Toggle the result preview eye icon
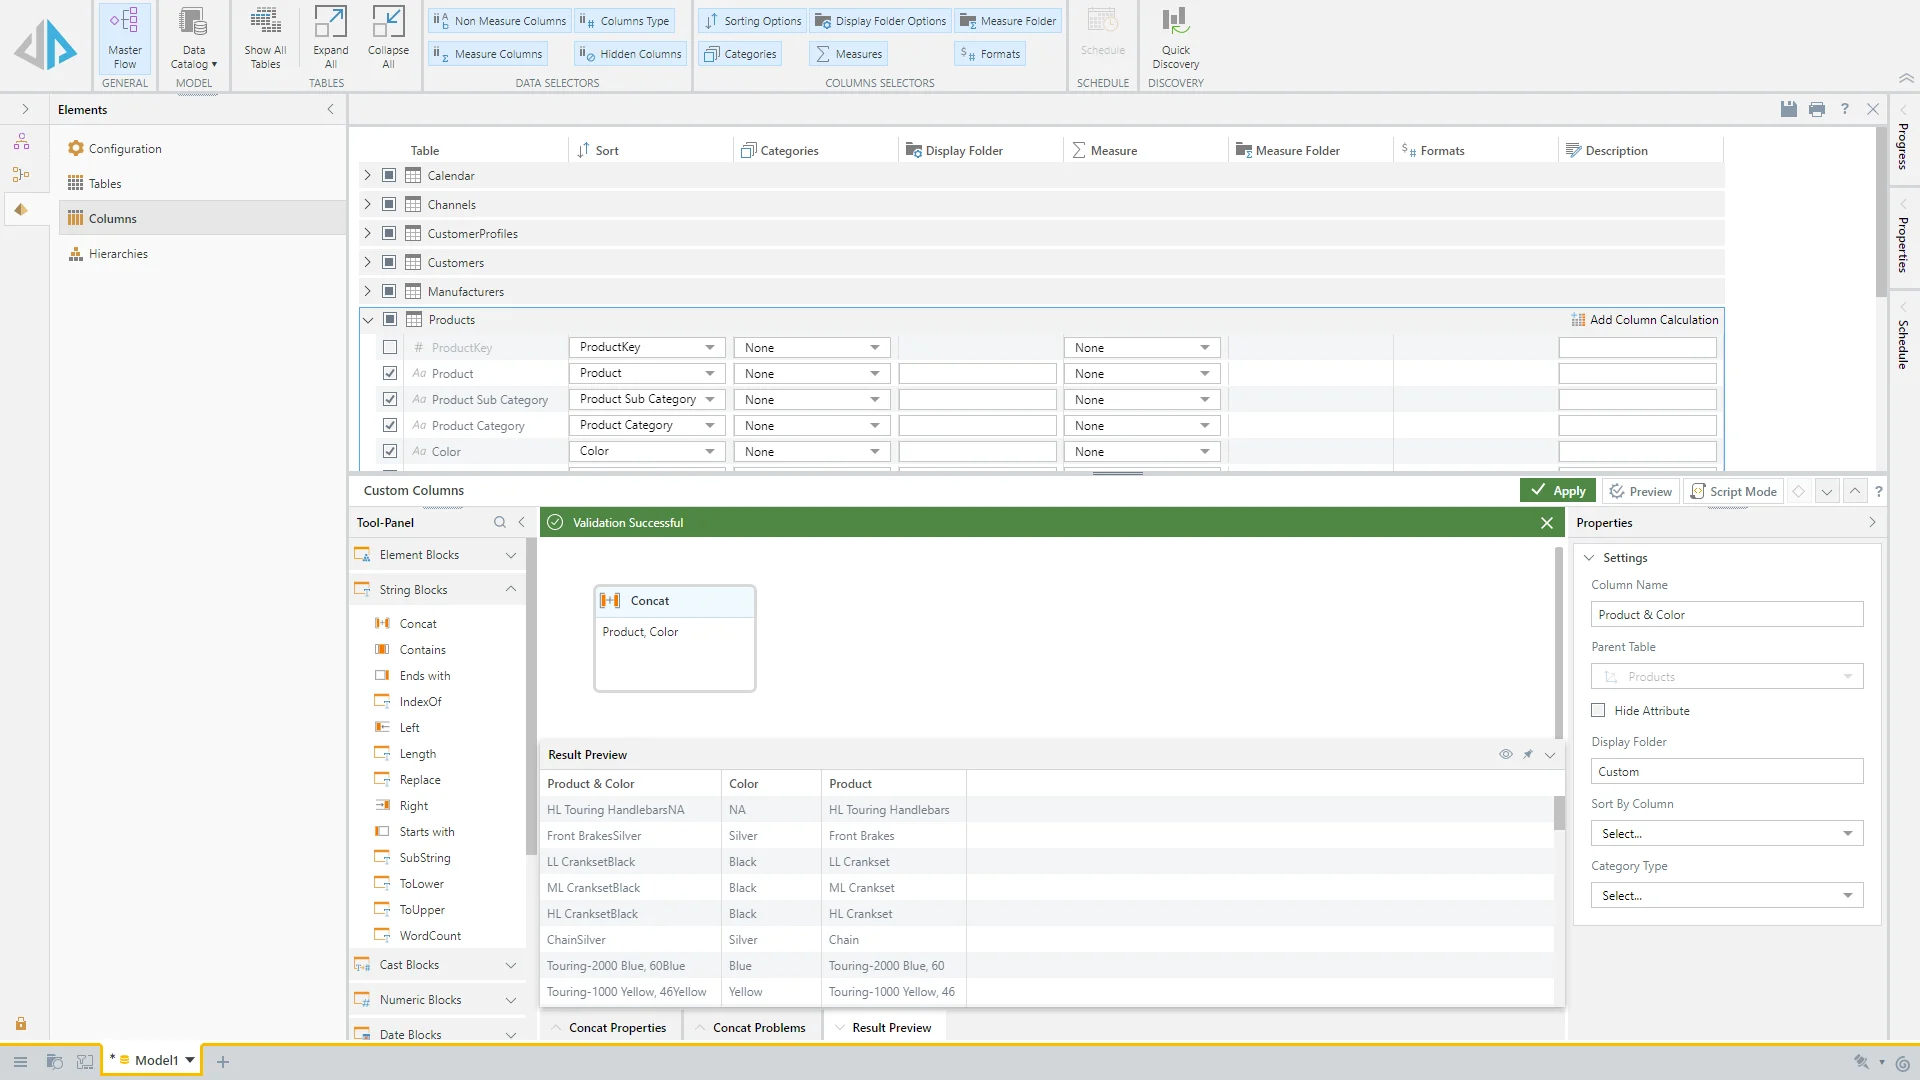 [x=1505, y=754]
